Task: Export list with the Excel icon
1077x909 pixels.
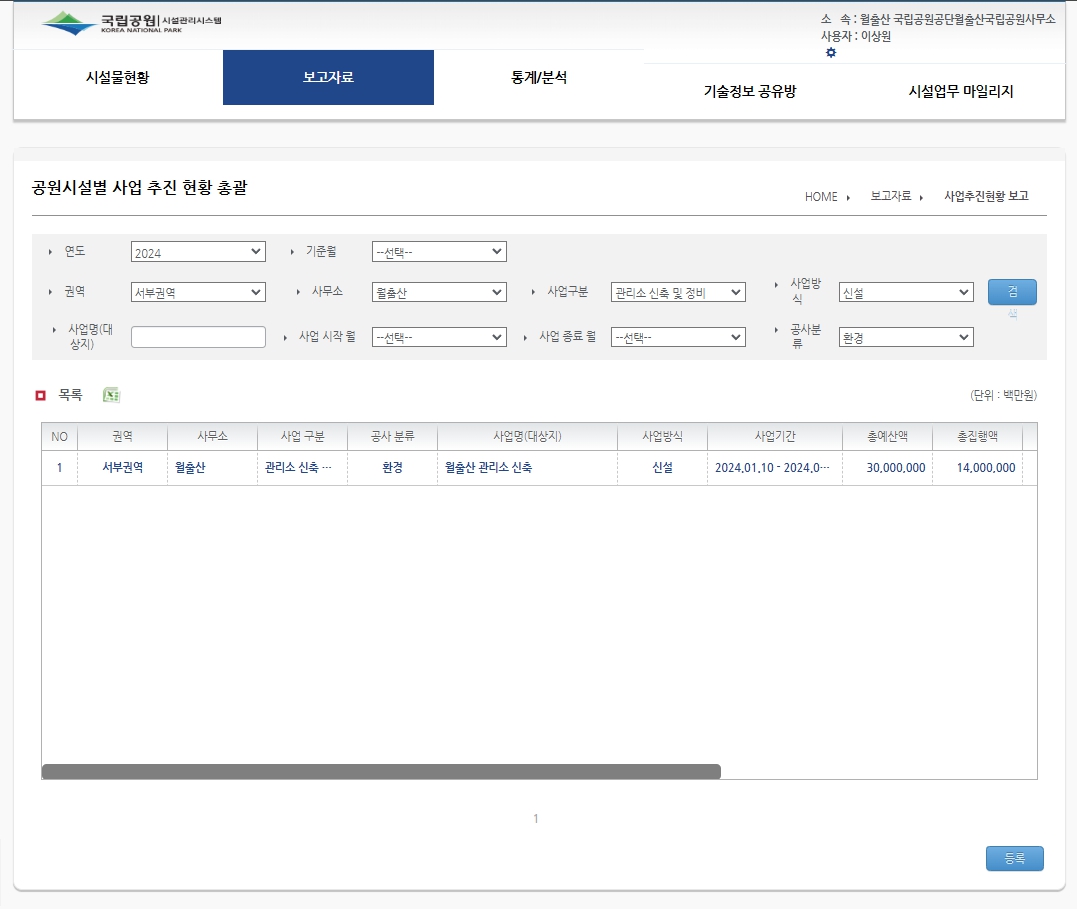Action: (x=111, y=395)
